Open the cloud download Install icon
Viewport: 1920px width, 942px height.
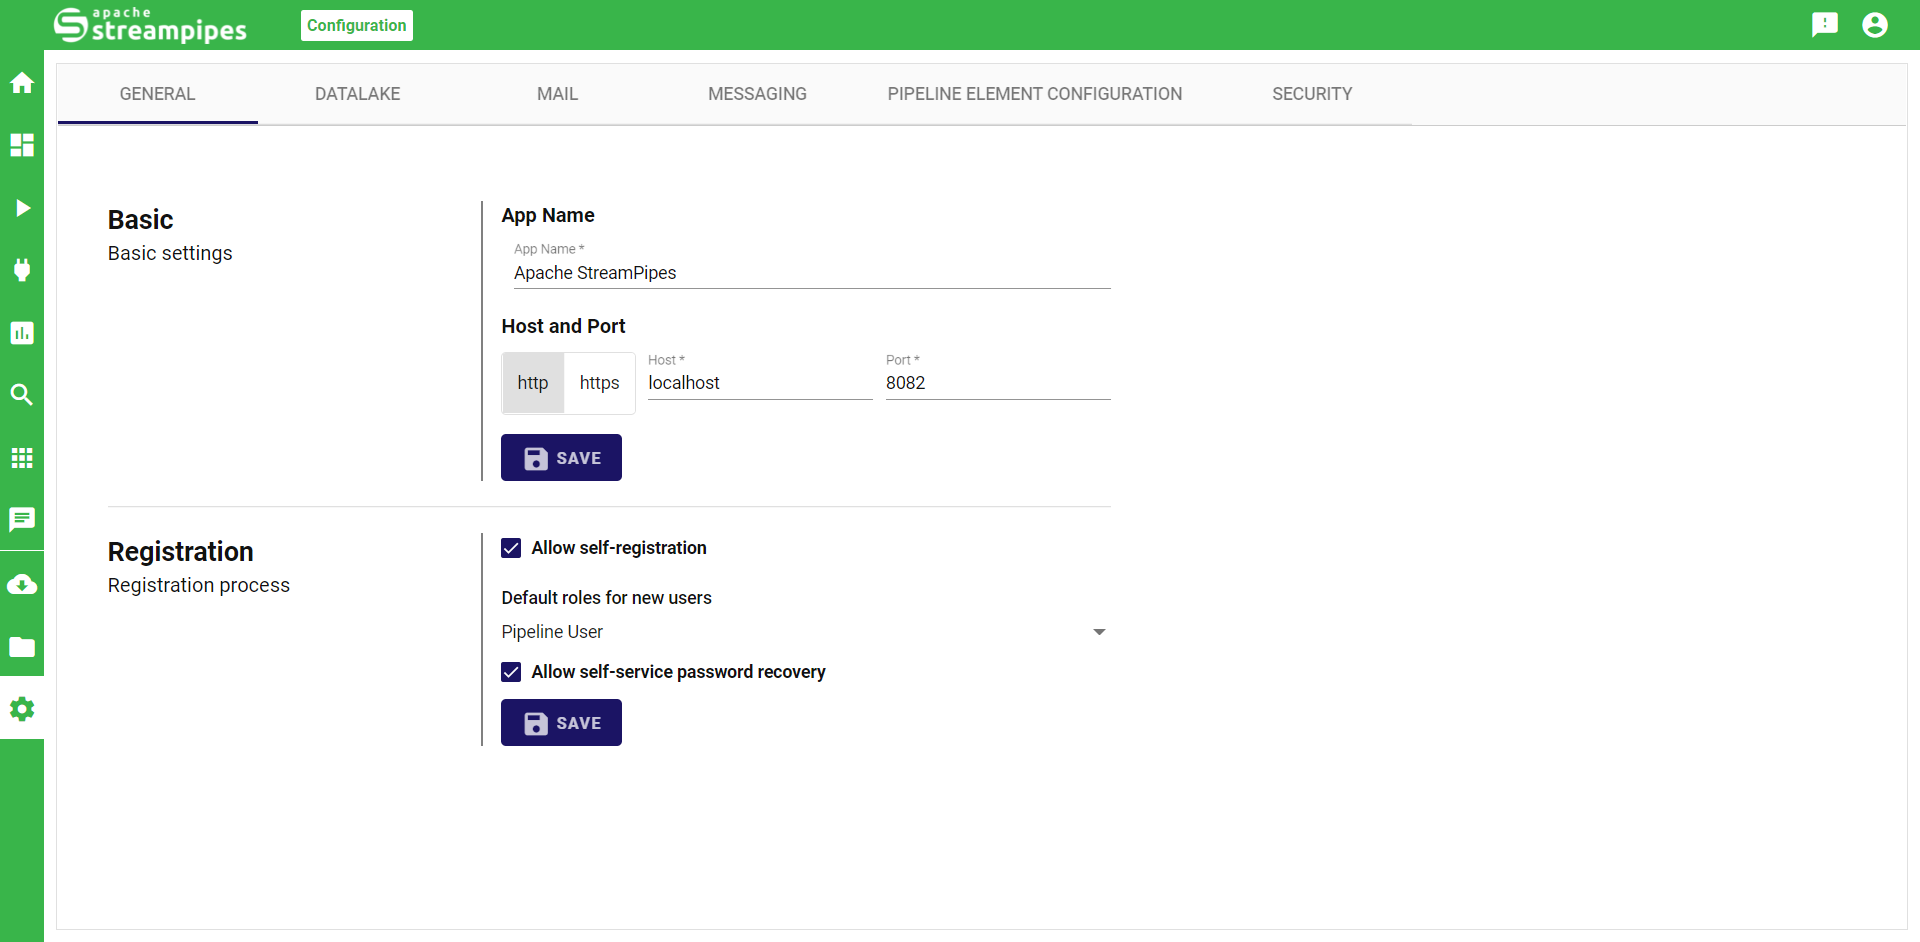(22, 585)
